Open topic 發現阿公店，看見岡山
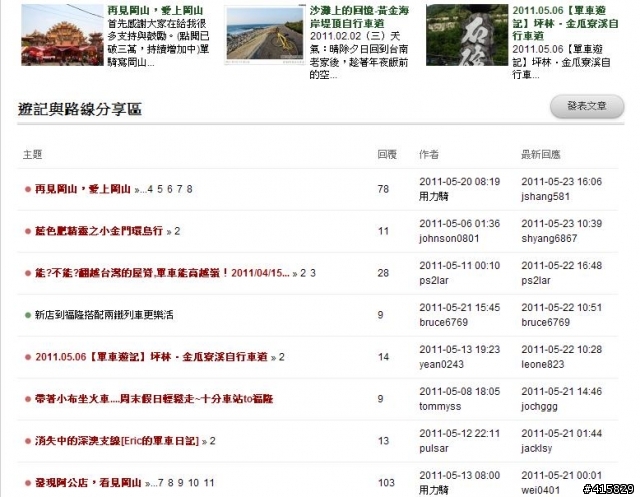The height and width of the screenshot is (497, 640). click(88, 483)
